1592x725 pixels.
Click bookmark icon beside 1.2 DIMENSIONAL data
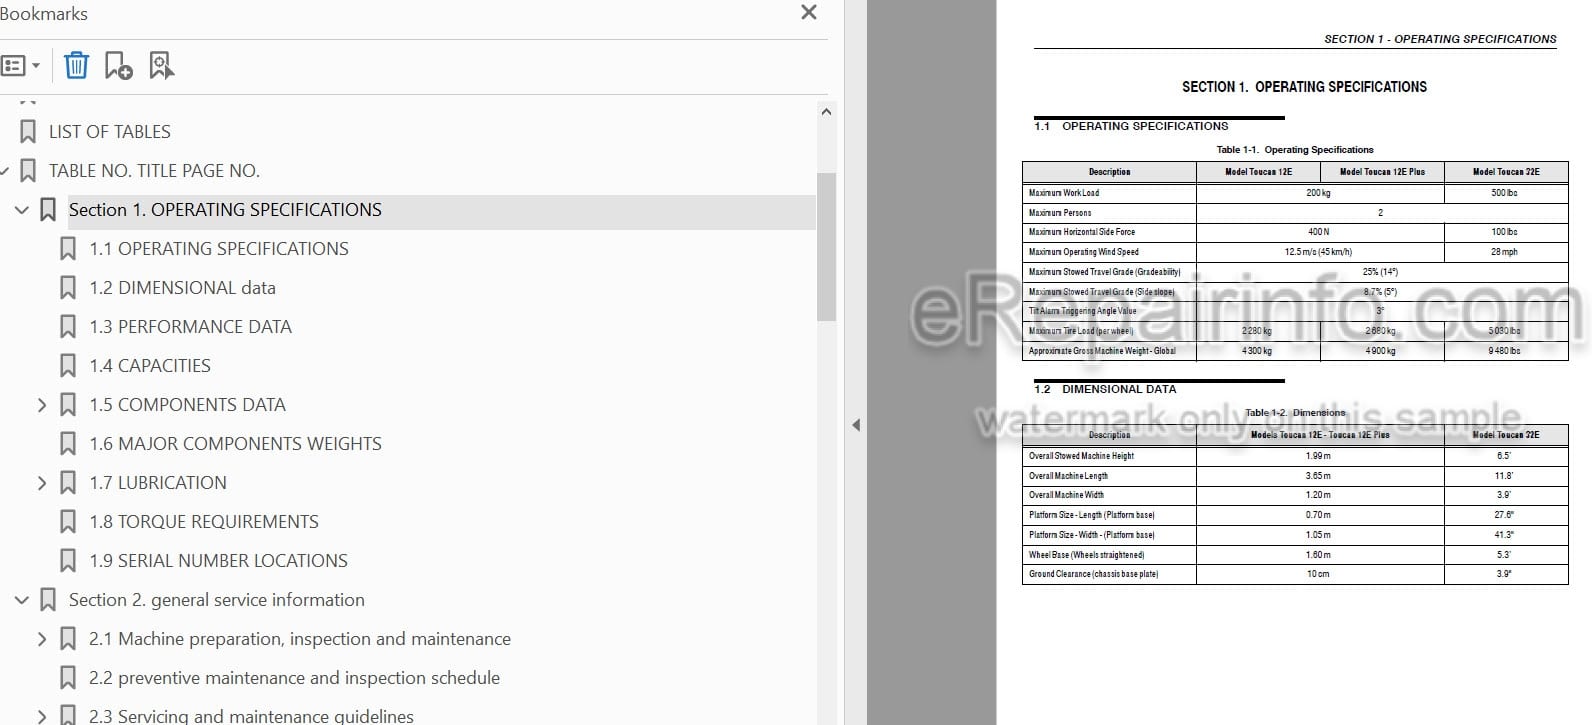[x=68, y=288]
